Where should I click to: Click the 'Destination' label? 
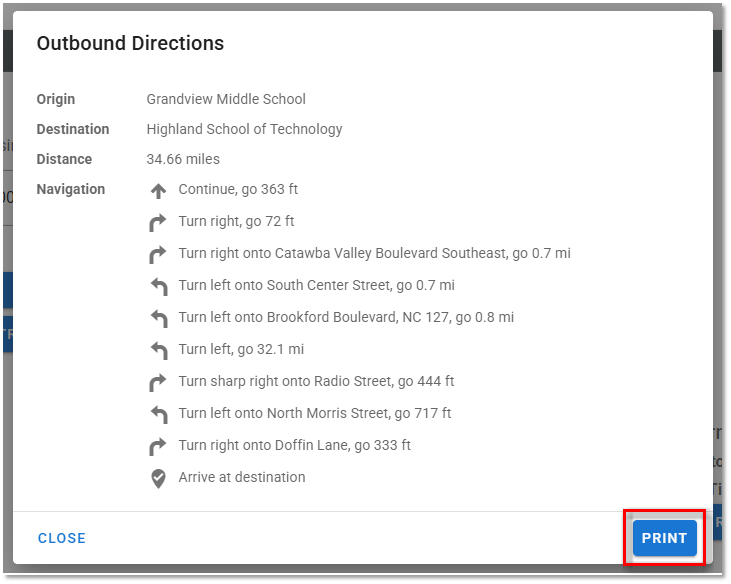click(x=73, y=129)
